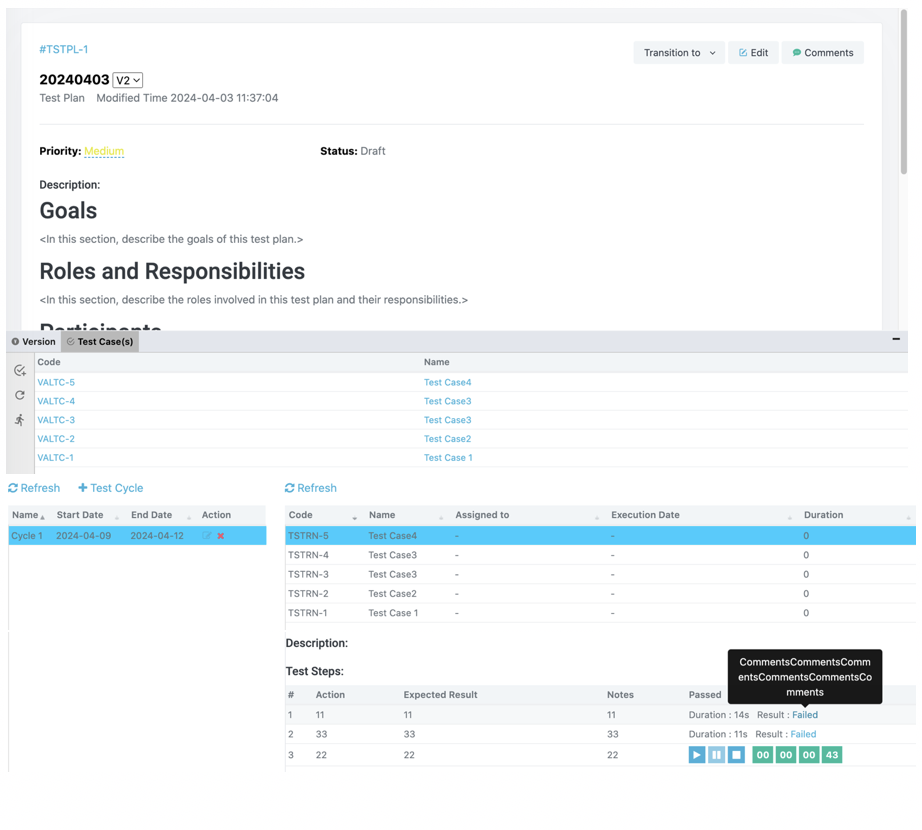This screenshot has width=922, height=830.
Task: Click the Edit button
Action: point(753,53)
